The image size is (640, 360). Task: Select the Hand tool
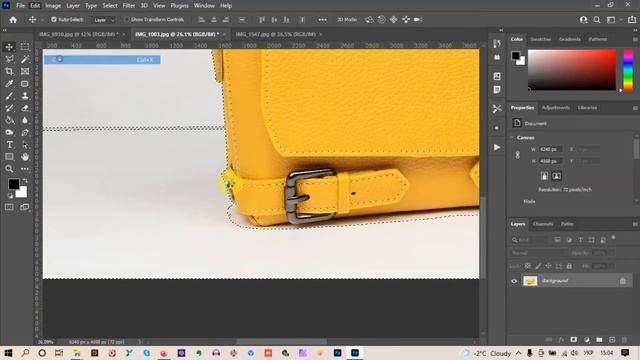click(x=25, y=157)
